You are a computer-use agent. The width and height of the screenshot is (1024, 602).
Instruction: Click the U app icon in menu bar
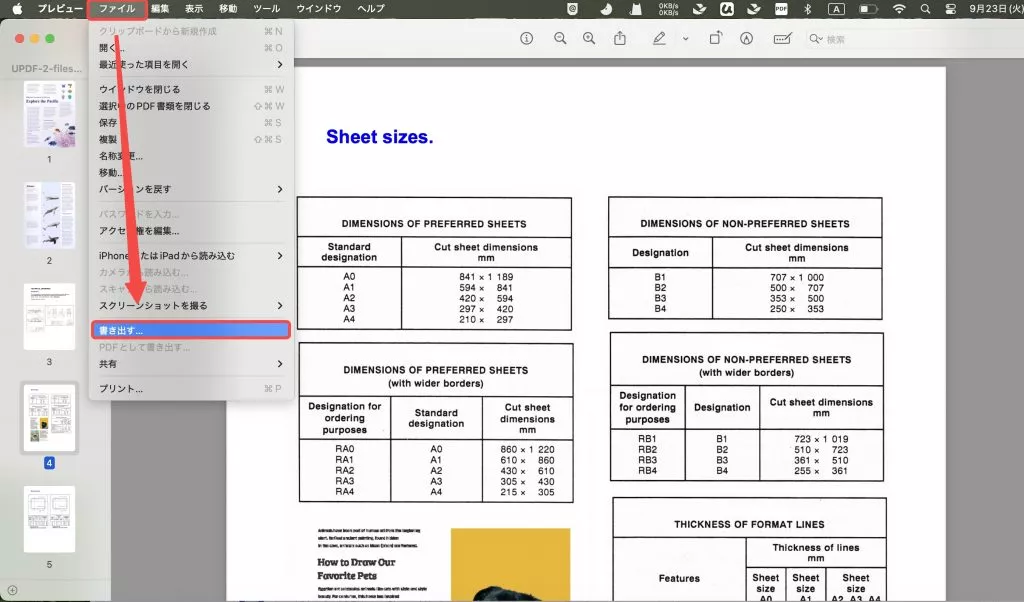point(726,8)
